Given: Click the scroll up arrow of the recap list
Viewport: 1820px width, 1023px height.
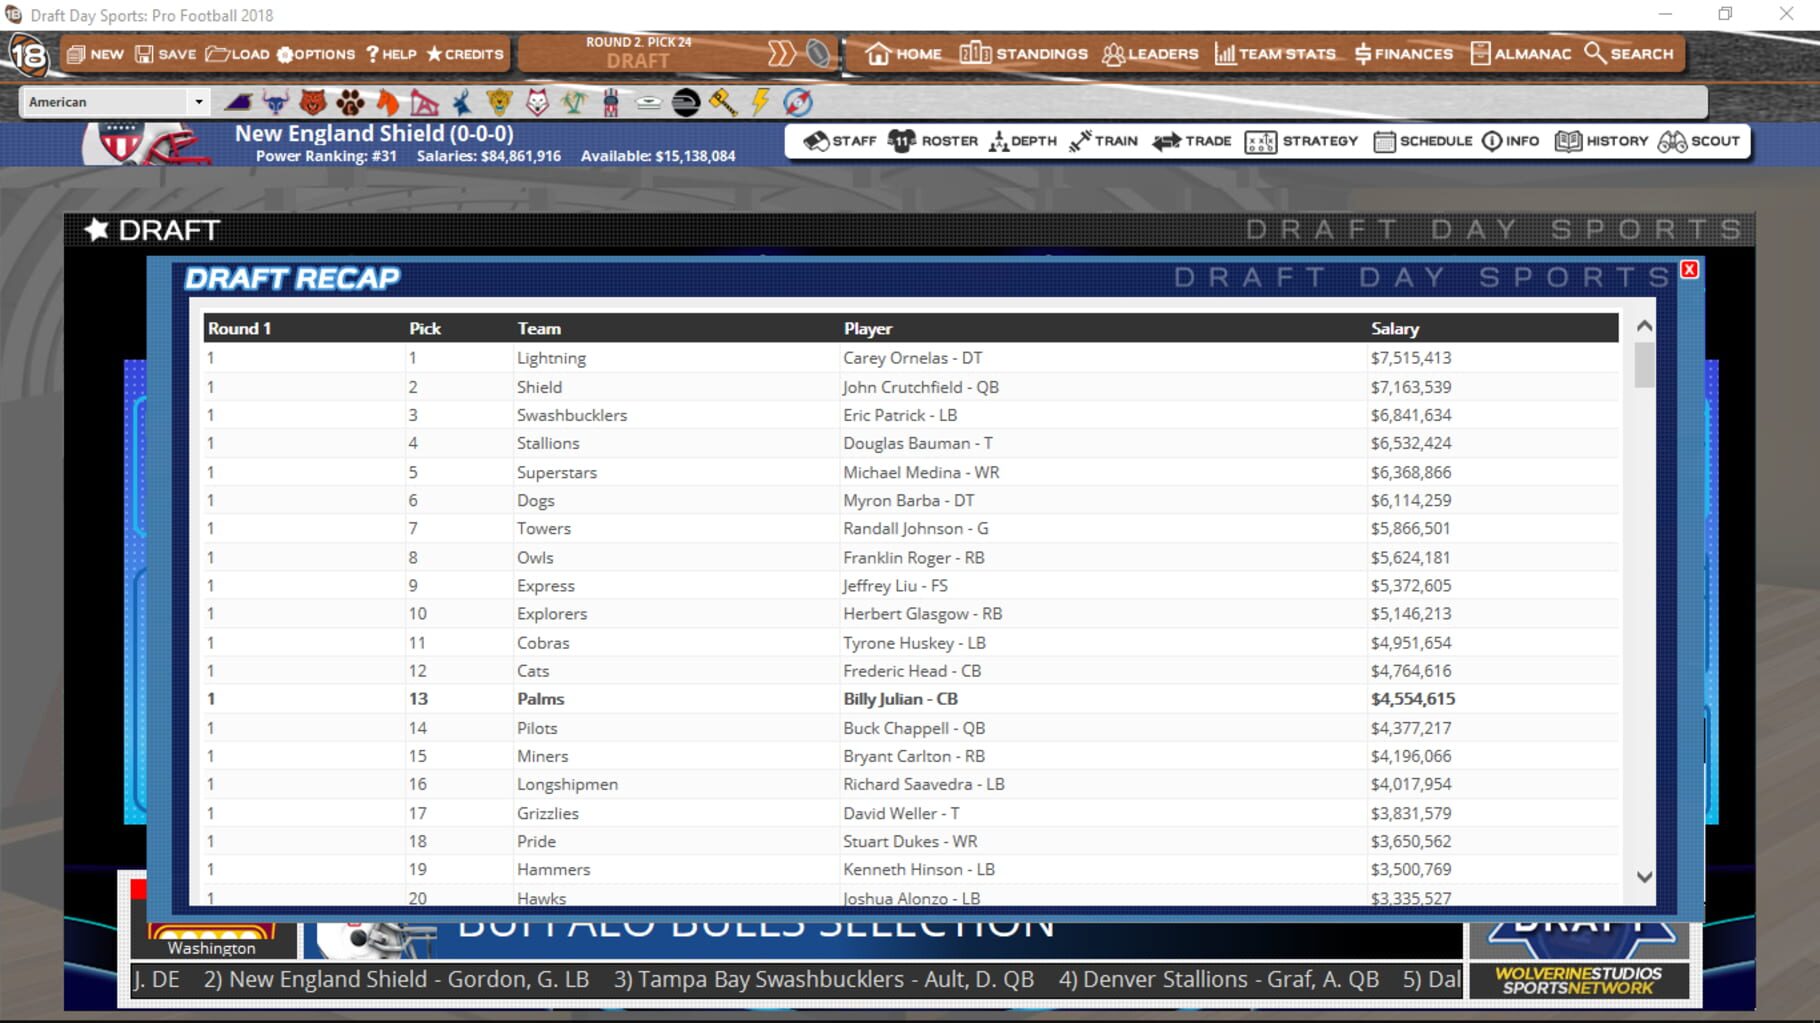Looking at the screenshot, I should pos(1644,326).
